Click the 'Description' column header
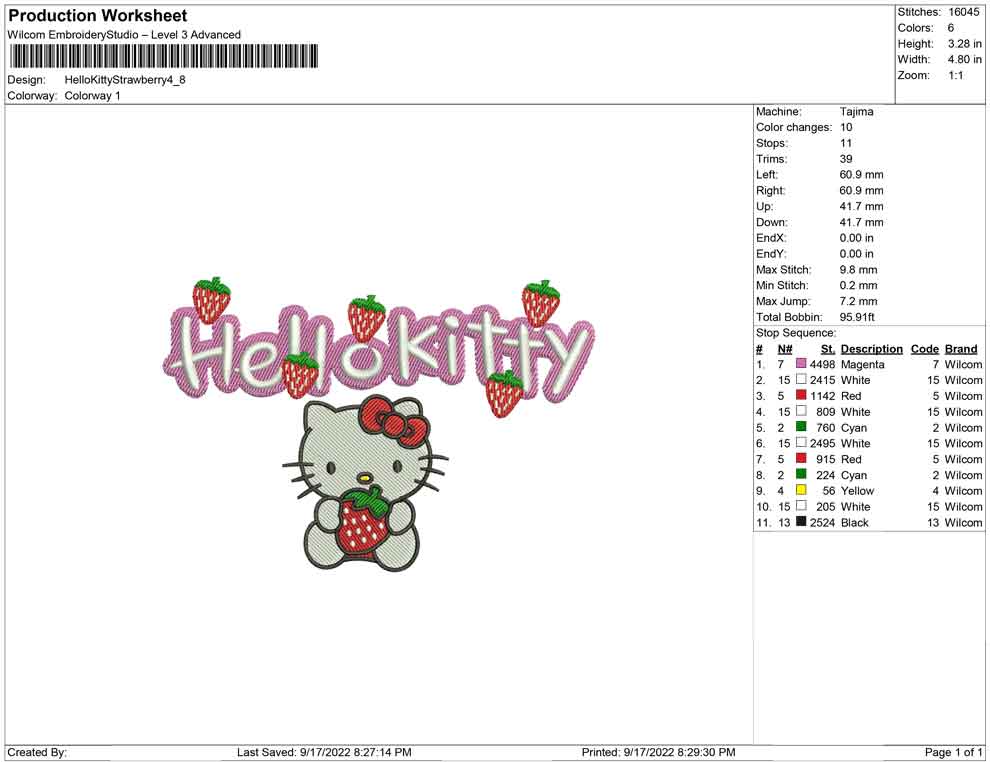The image size is (990, 762). click(x=872, y=349)
